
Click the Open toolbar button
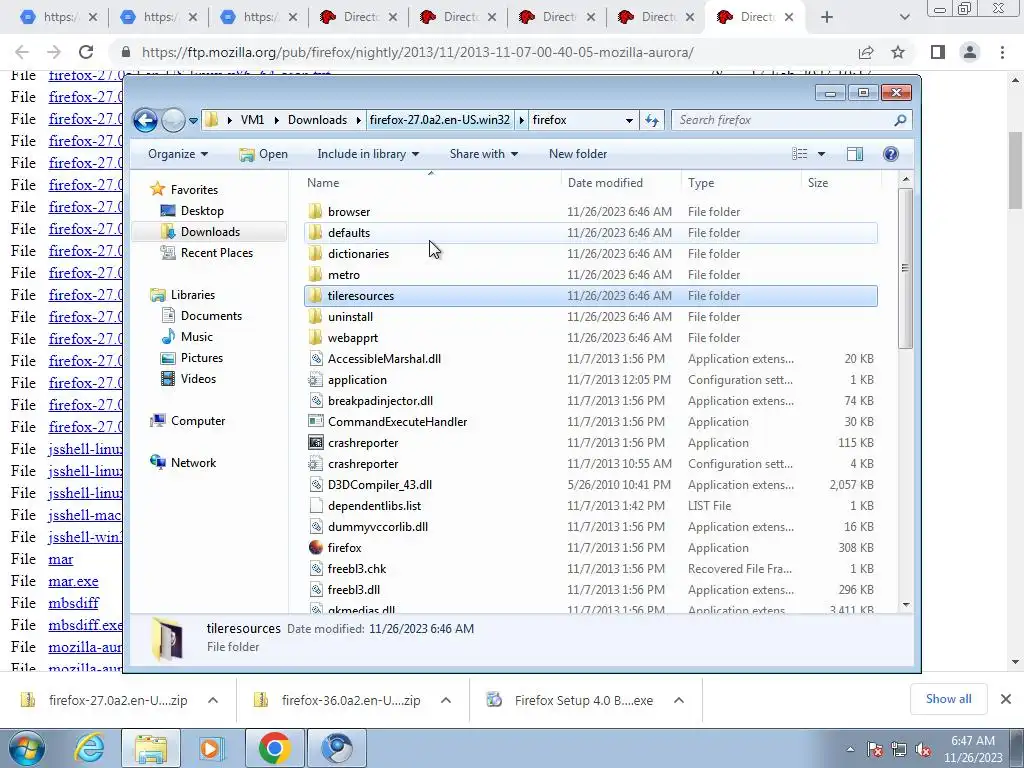tap(264, 154)
